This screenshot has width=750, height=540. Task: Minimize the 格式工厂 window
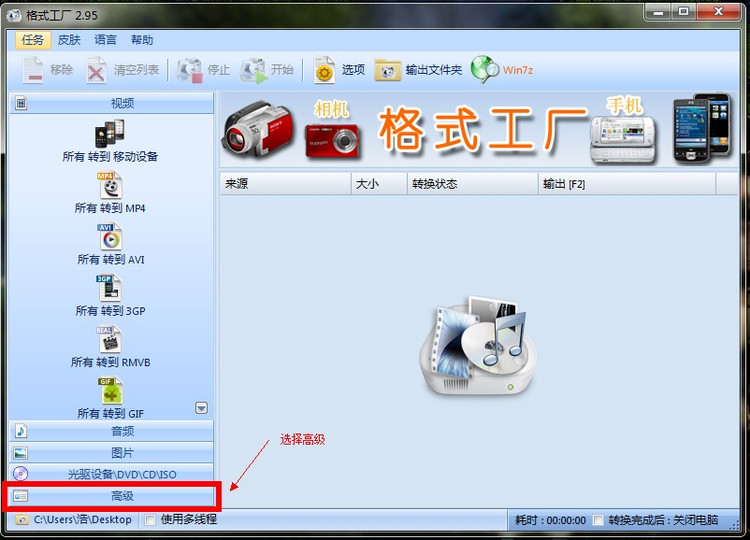pyautogui.click(x=658, y=11)
